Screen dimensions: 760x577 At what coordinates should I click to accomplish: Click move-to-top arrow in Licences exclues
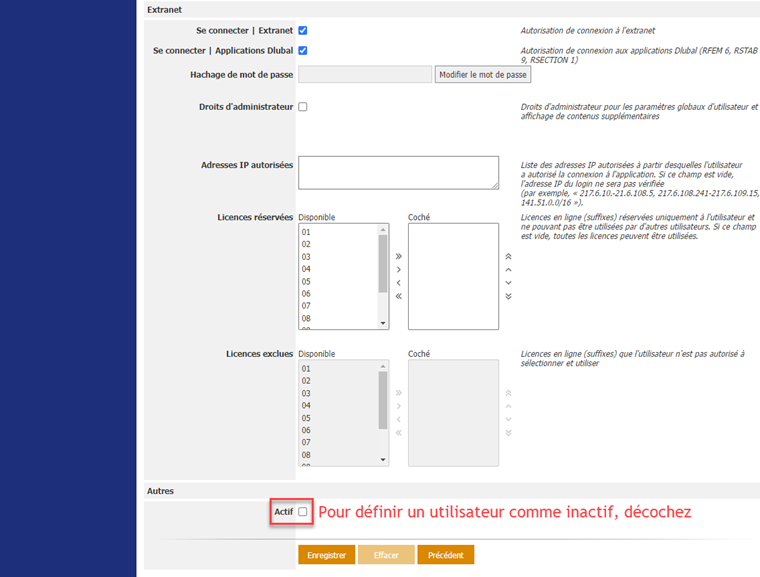click(x=508, y=393)
